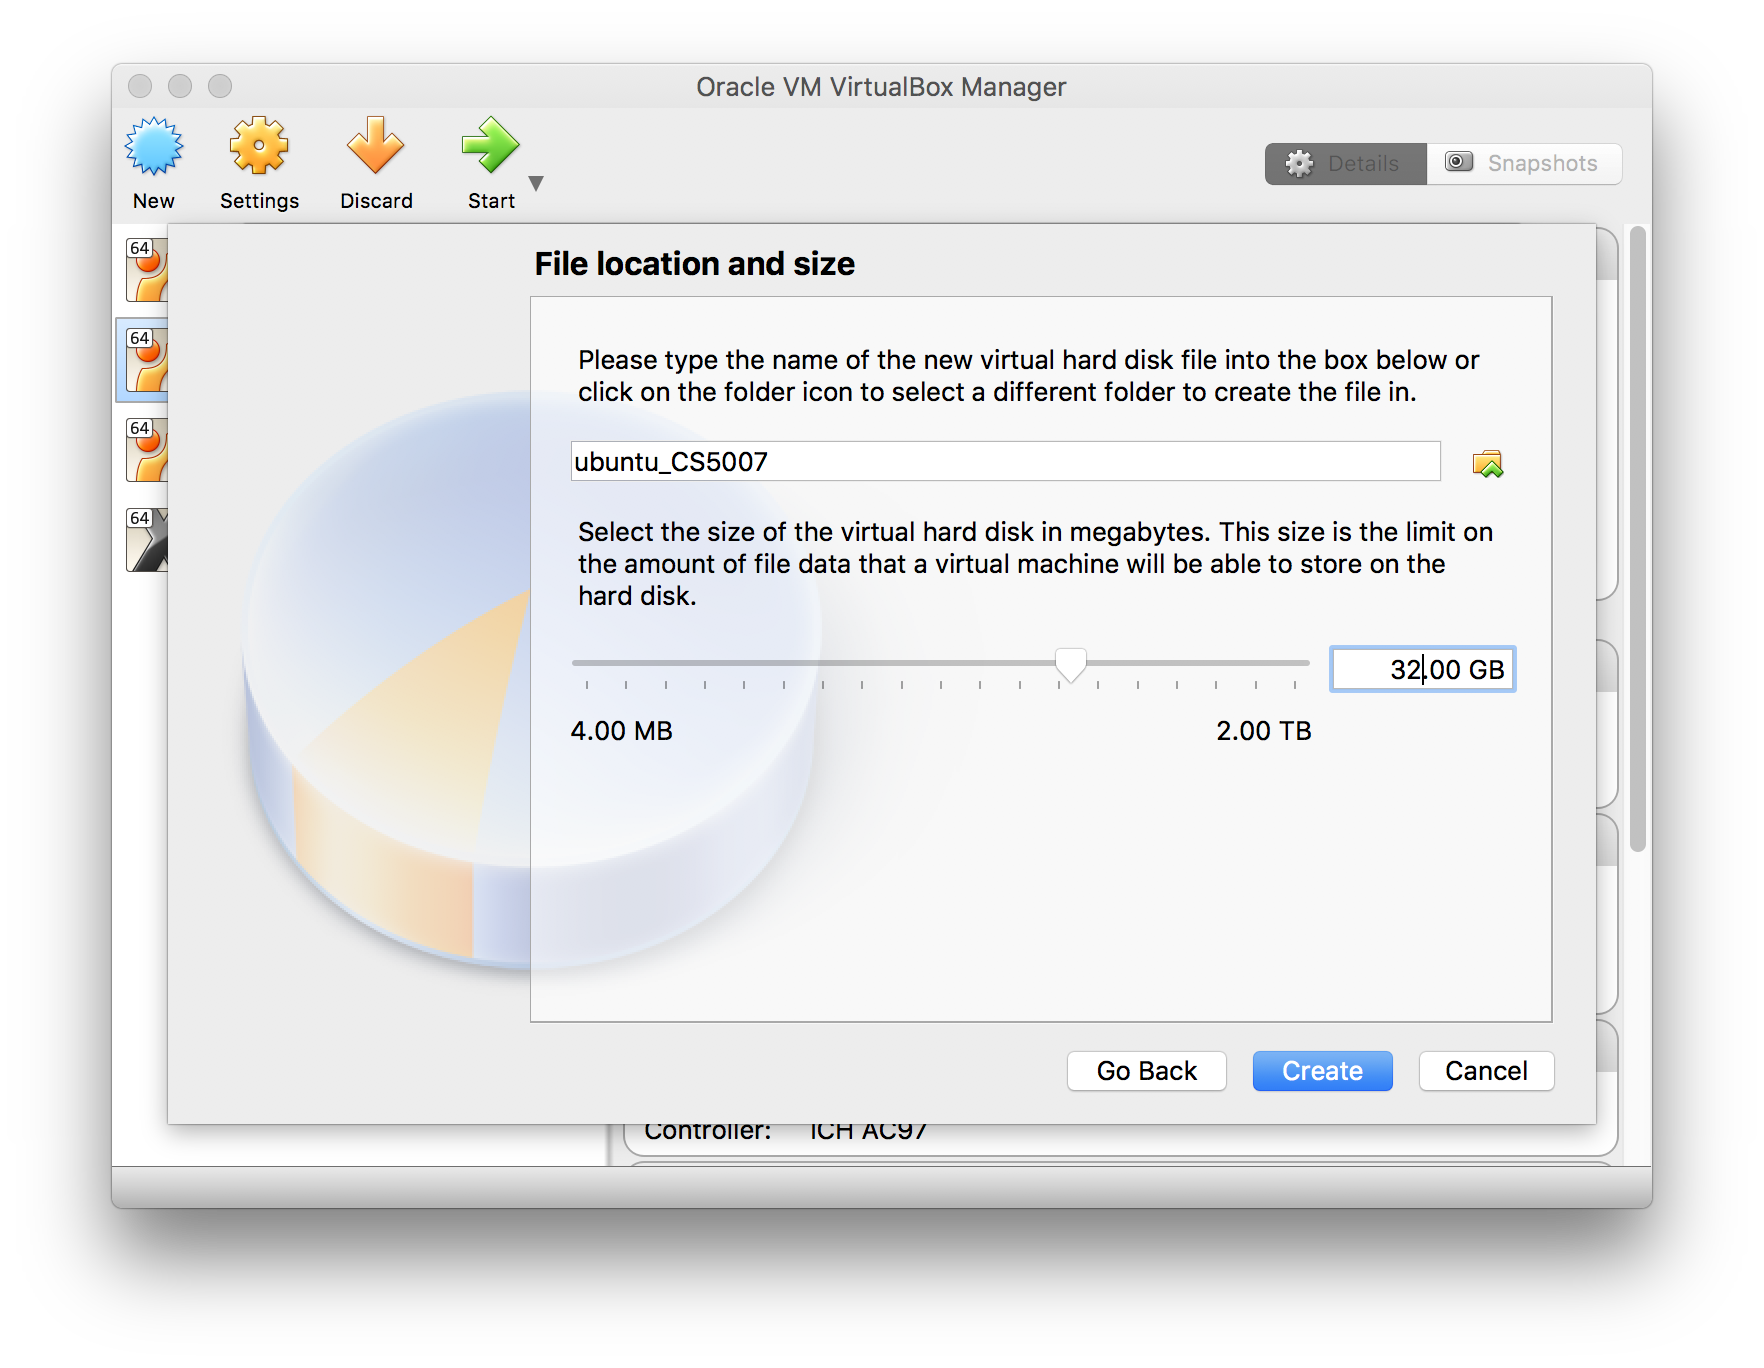The width and height of the screenshot is (1764, 1368).
Task: Choose a folder via the folder icon
Action: click(1487, 463)
